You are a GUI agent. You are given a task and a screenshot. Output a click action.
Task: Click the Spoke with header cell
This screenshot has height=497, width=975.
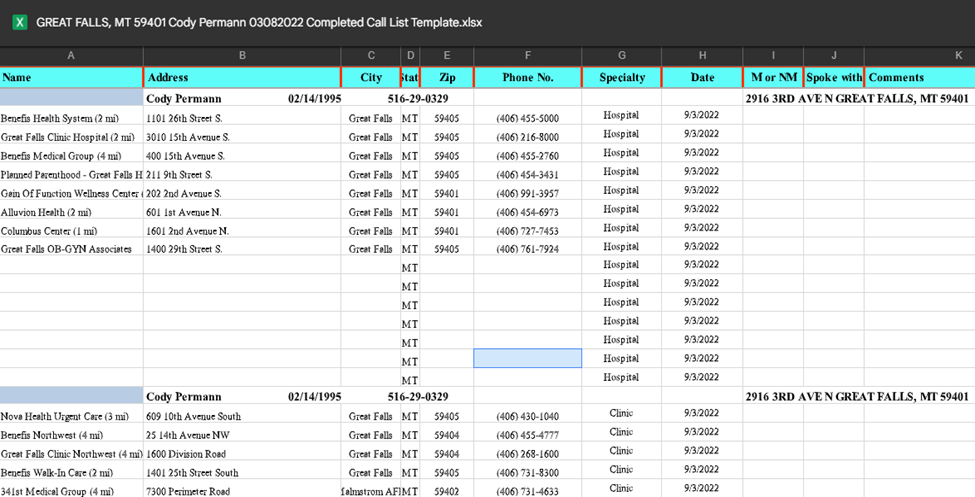click(x=834, y=78)
